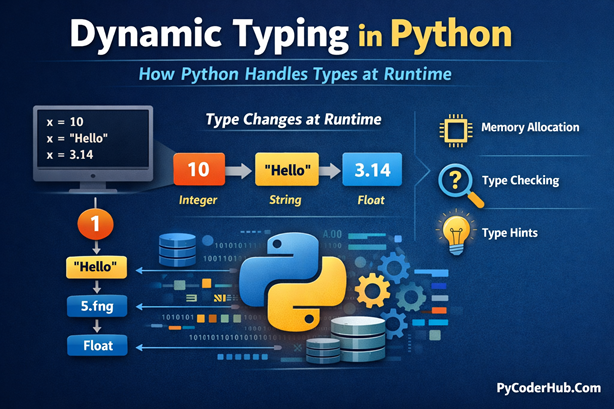The width and height of the screenshot is (614, 409).
Task: Select the "Type Hints" label
Action: (x=510, y=233)
